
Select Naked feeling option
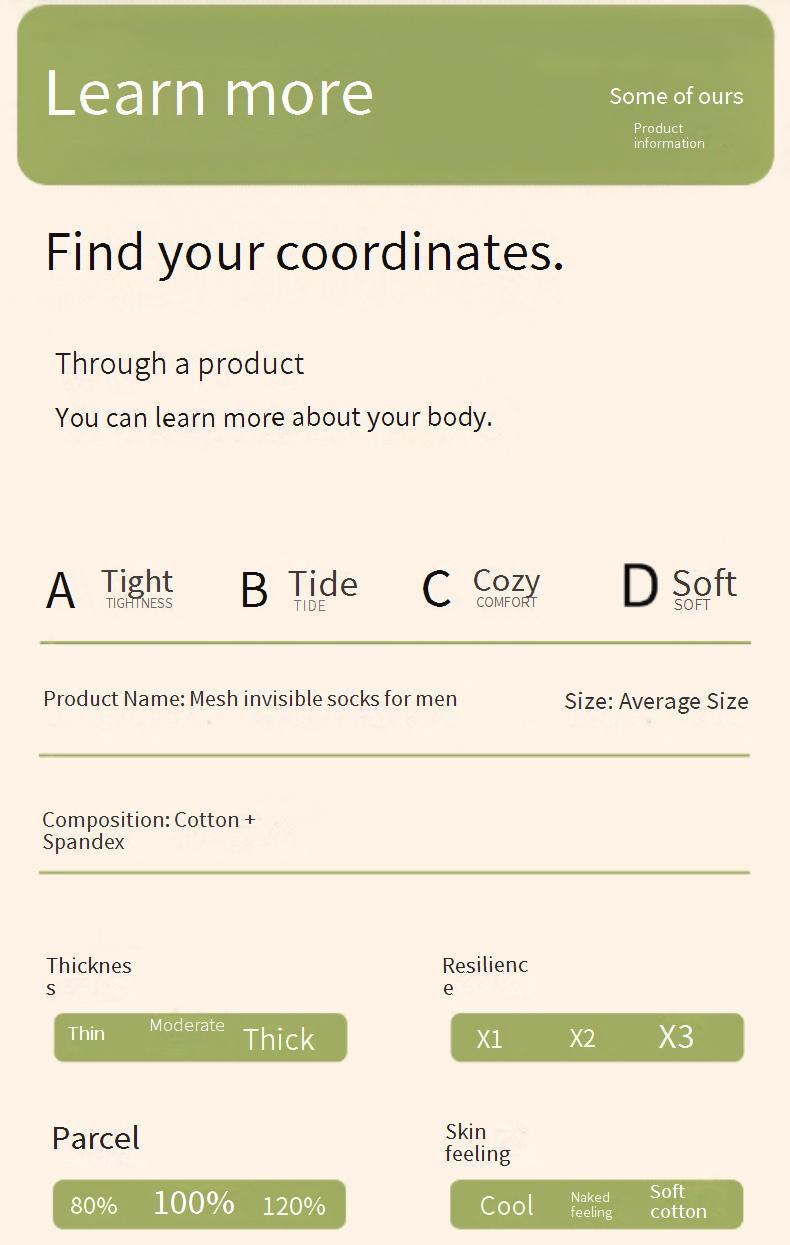point(591,1205)
